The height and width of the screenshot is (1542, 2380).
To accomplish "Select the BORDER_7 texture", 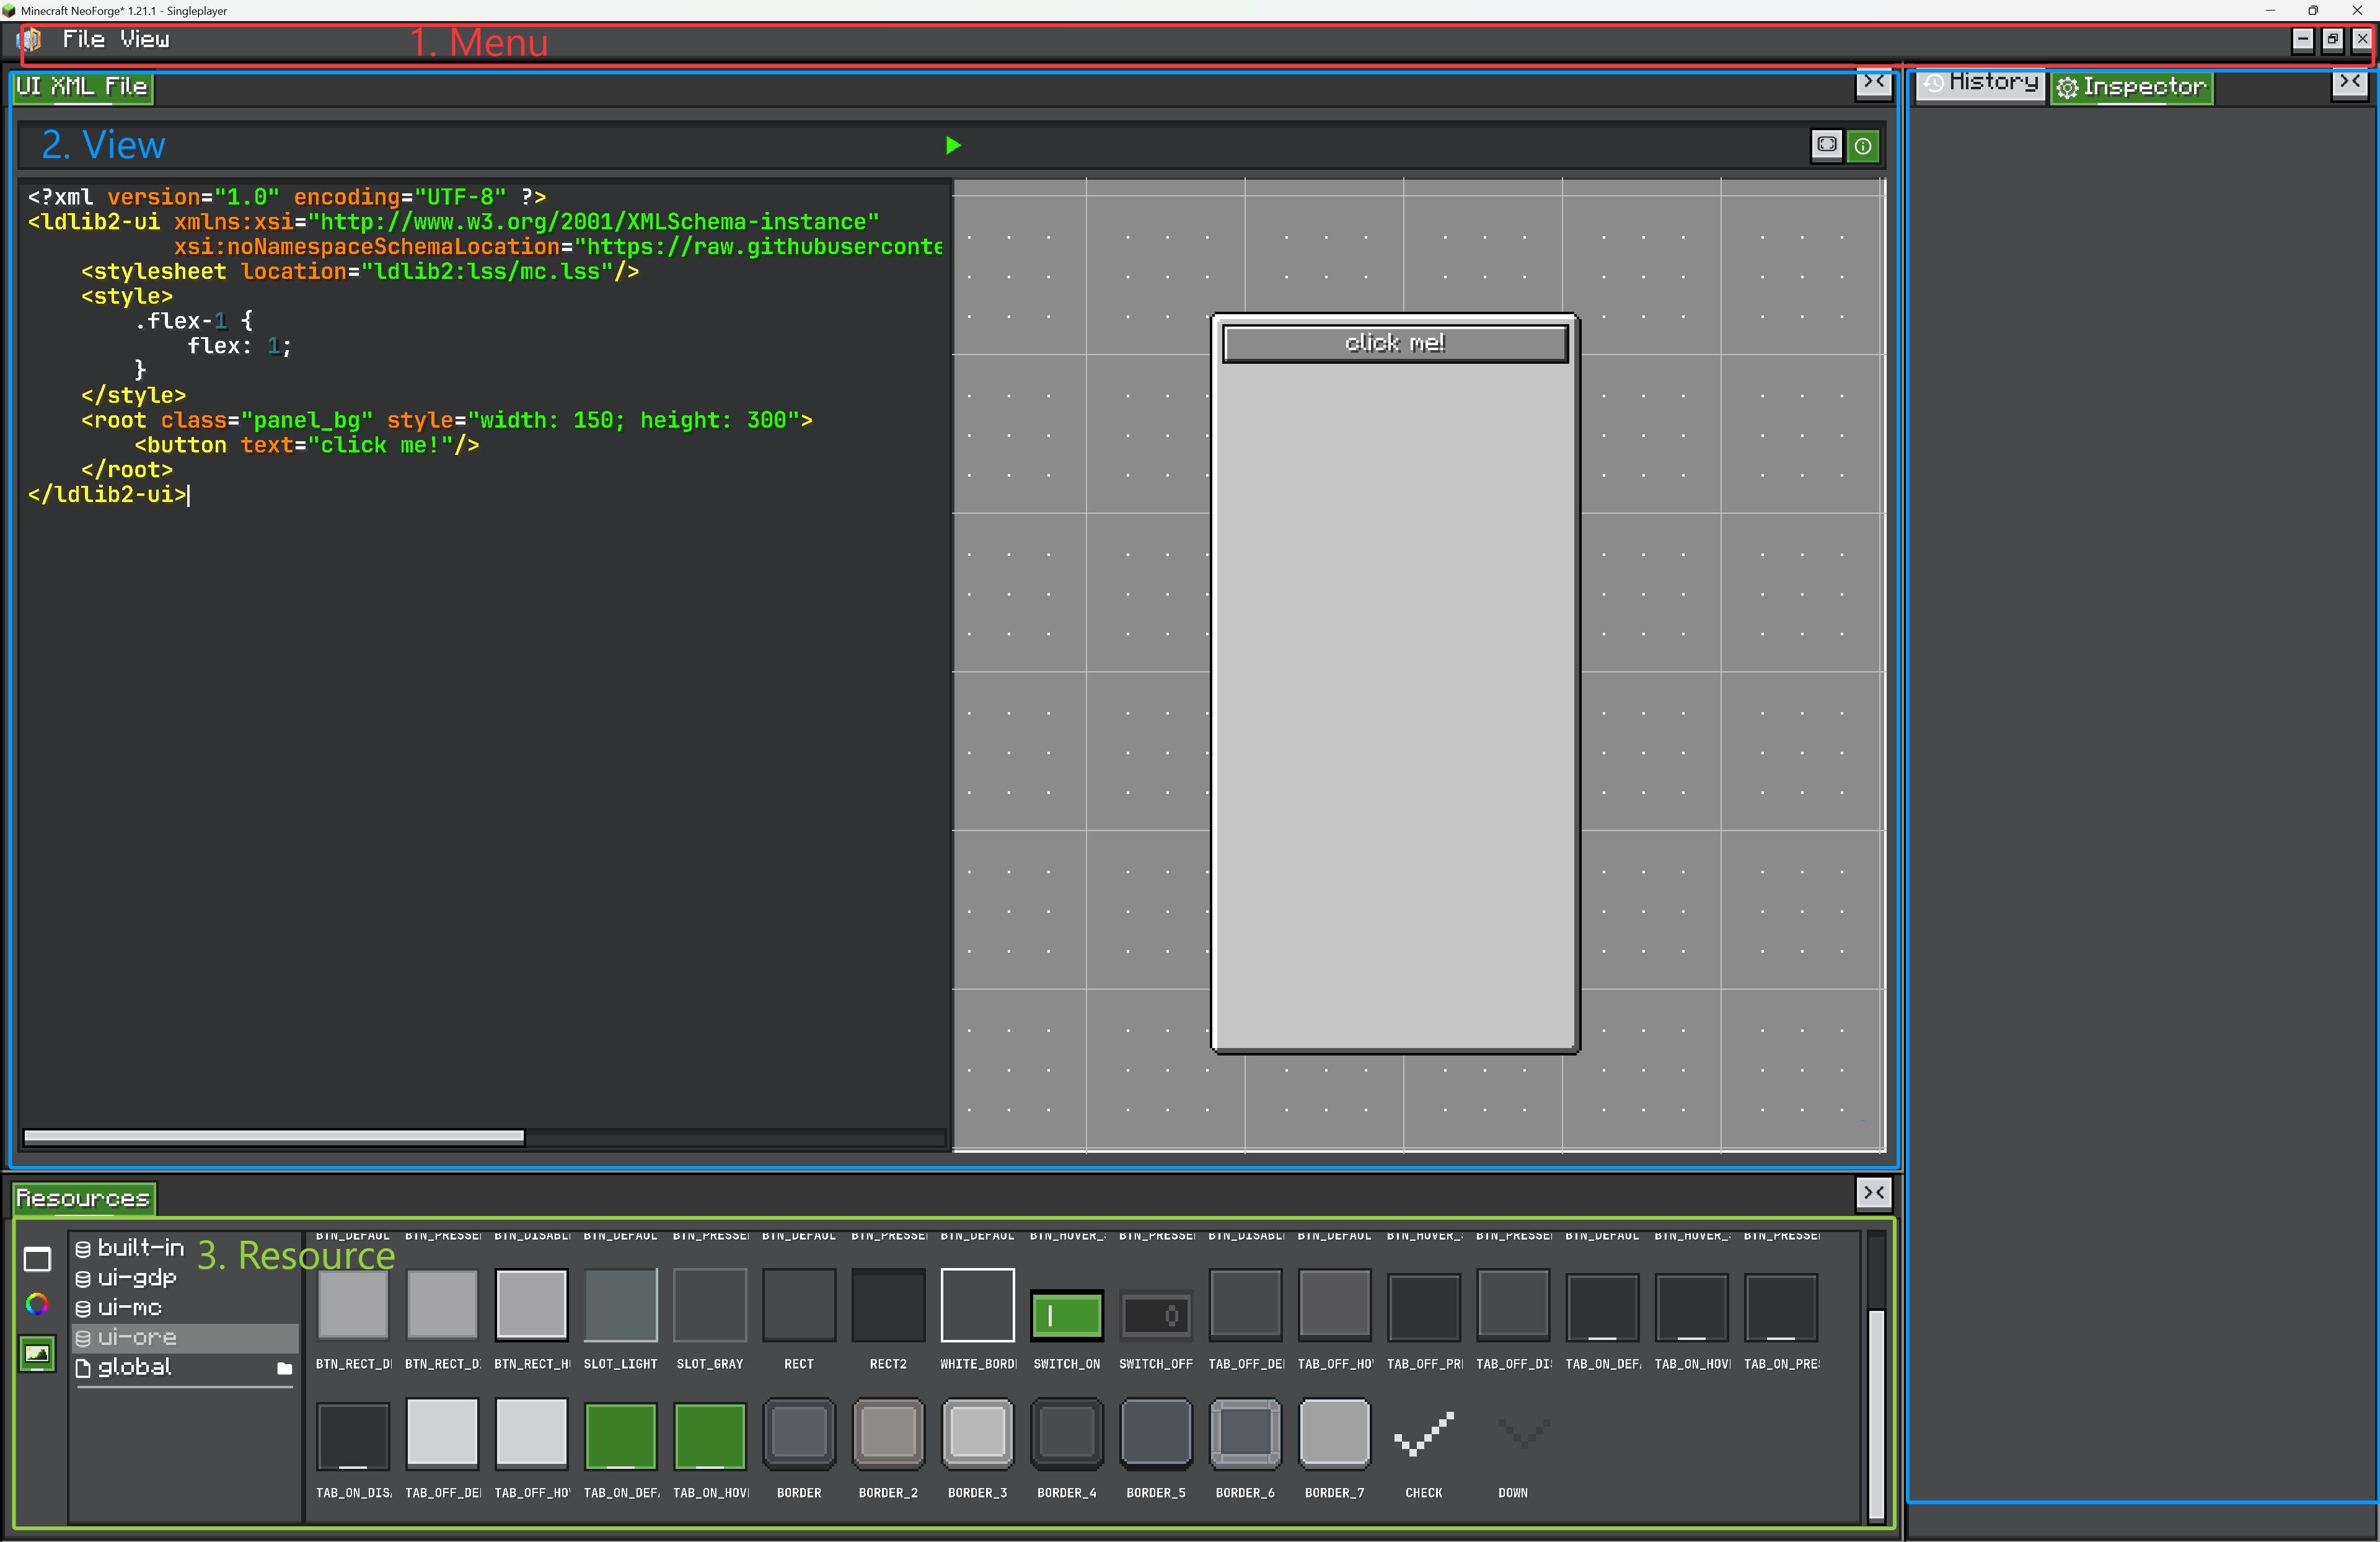I will tap(1334, 1434).
